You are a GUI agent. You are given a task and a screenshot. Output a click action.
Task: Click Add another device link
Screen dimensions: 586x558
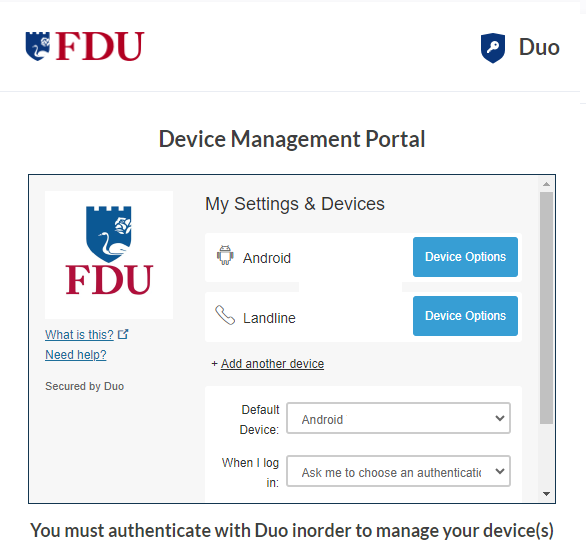(x=272, y=364)
